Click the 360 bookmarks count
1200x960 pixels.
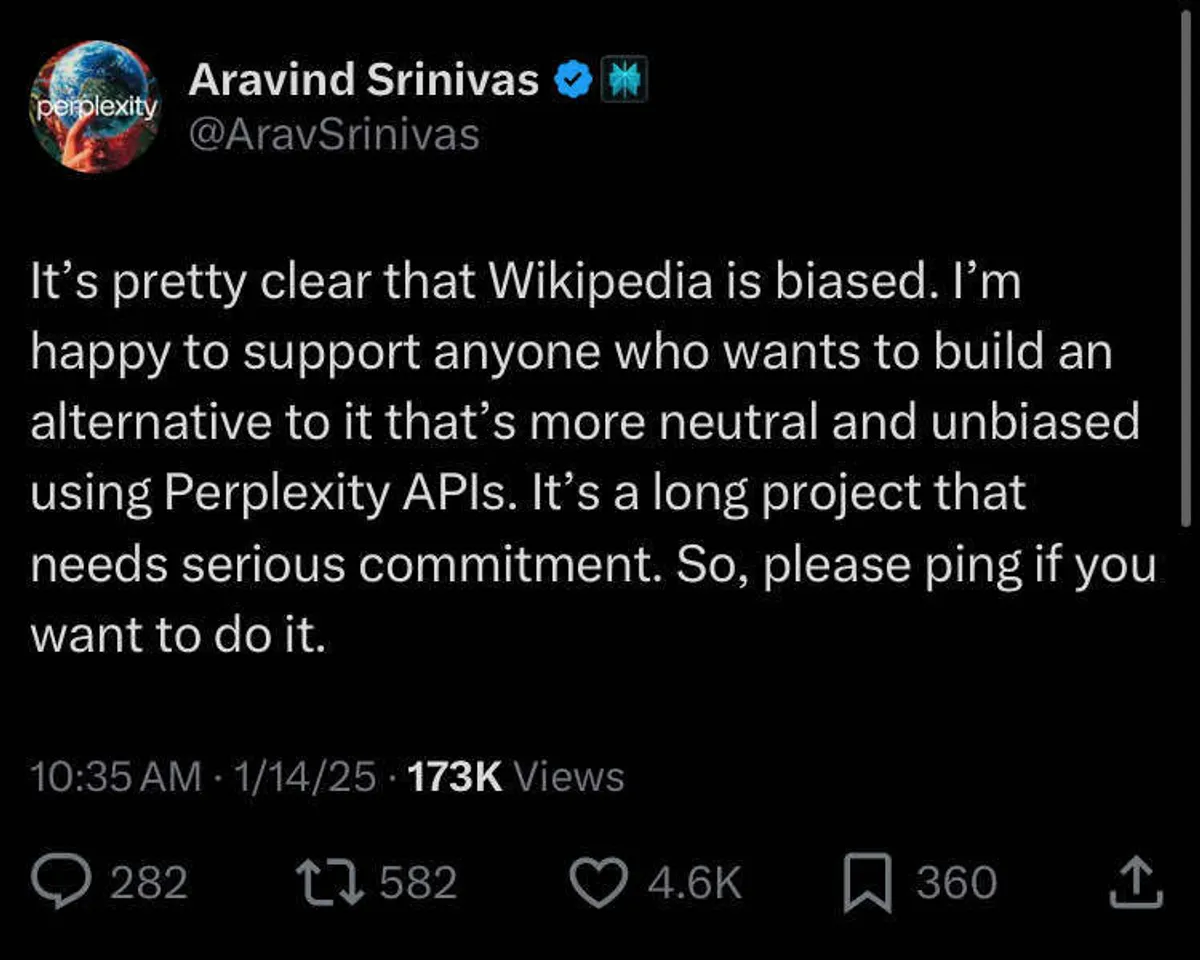[957, 884]
